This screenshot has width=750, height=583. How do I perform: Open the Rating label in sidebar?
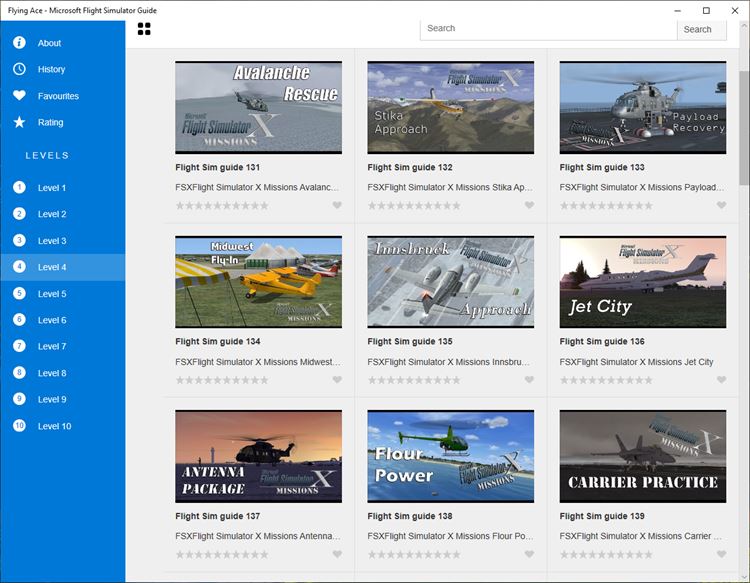pyautogui.click(x=50, y=122)
